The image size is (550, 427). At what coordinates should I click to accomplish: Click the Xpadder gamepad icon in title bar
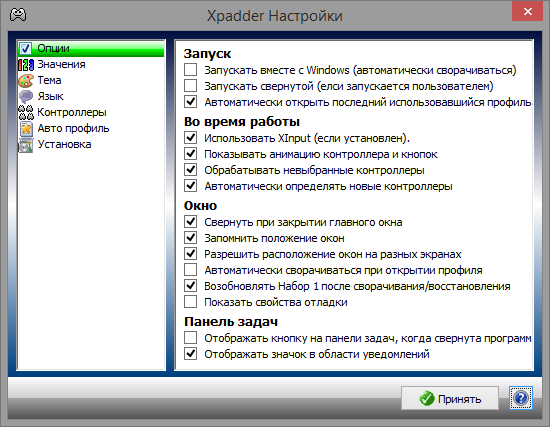[x=18, y=15]
